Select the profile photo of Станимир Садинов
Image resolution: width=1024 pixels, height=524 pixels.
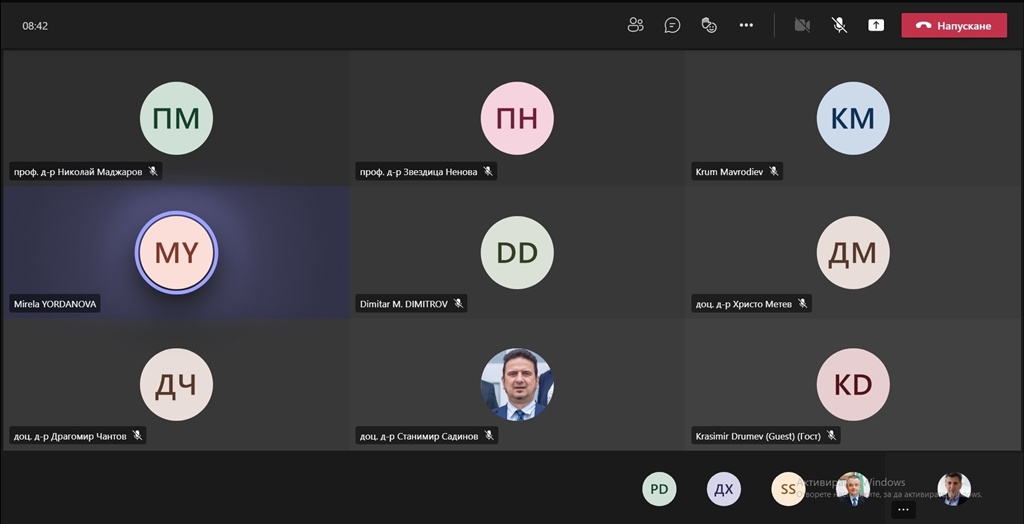[517, 384]
